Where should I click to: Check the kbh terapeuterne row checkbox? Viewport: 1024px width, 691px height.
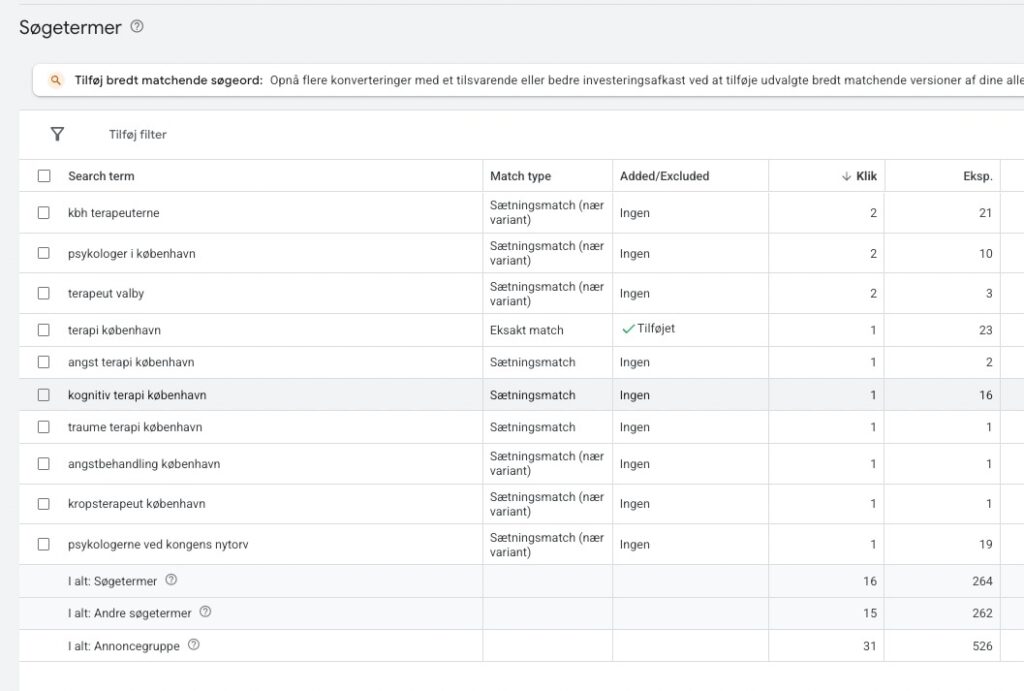(x=44, y=213)
